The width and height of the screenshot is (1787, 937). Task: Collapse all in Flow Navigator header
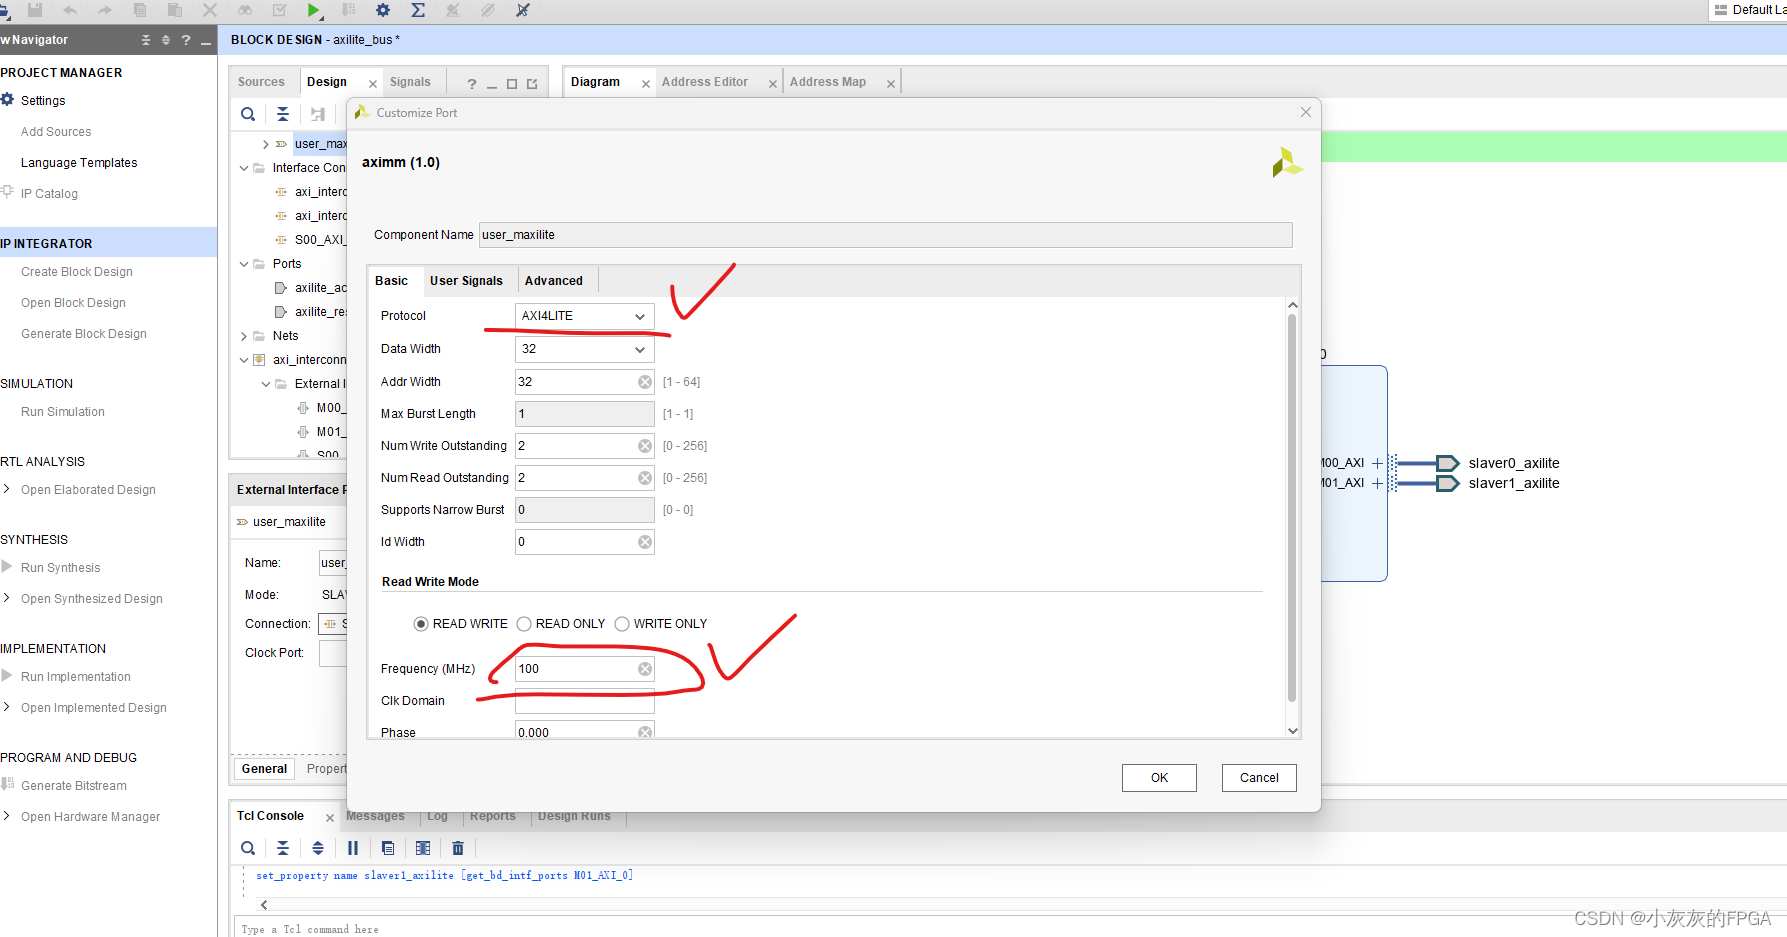point(146,40)
